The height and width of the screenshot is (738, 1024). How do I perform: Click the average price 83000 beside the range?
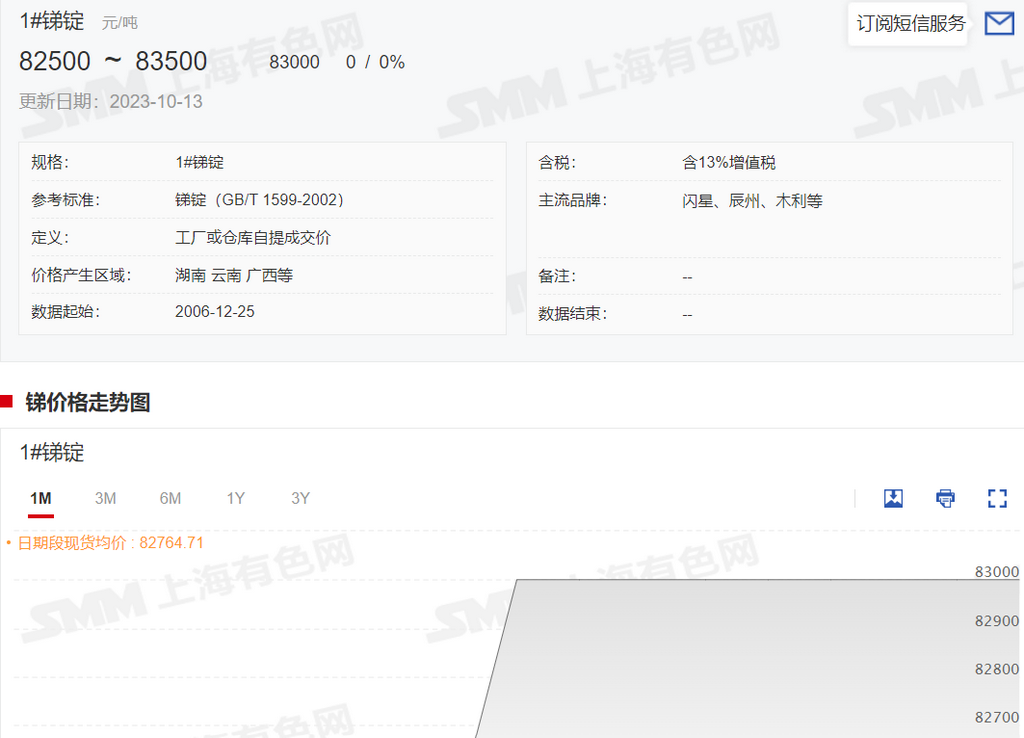295,62
